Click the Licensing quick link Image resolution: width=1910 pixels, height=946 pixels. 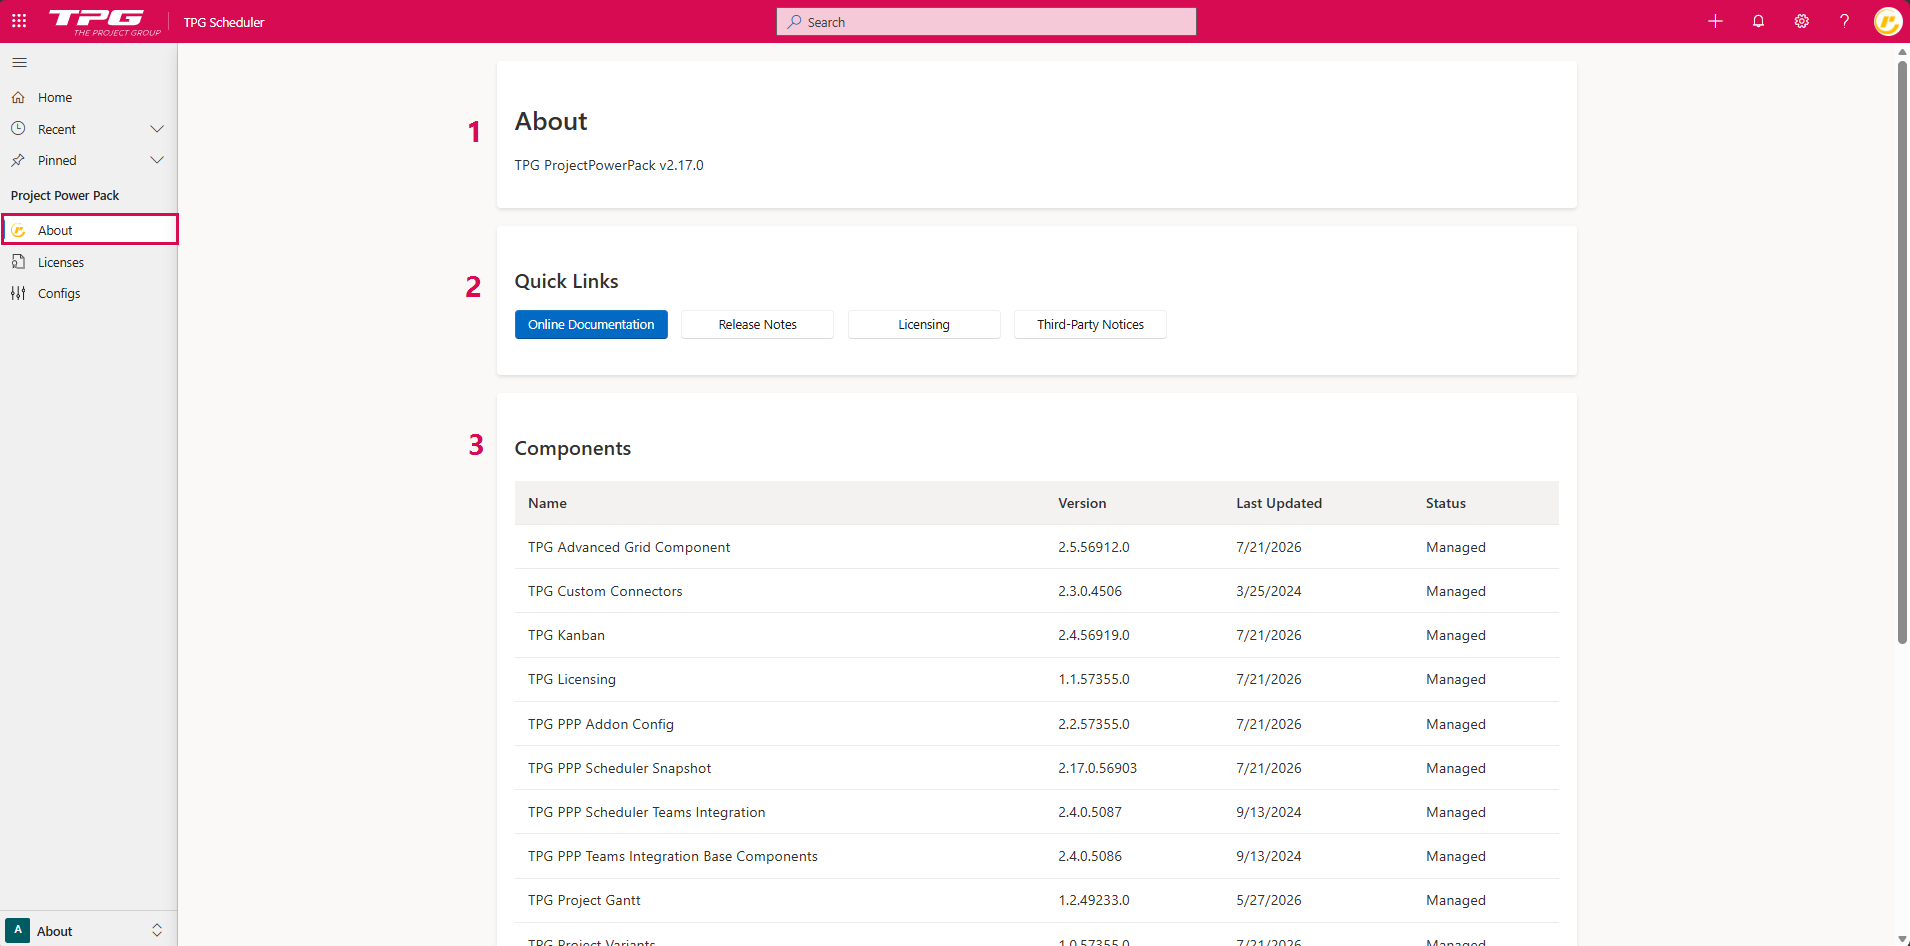[924, 324]
